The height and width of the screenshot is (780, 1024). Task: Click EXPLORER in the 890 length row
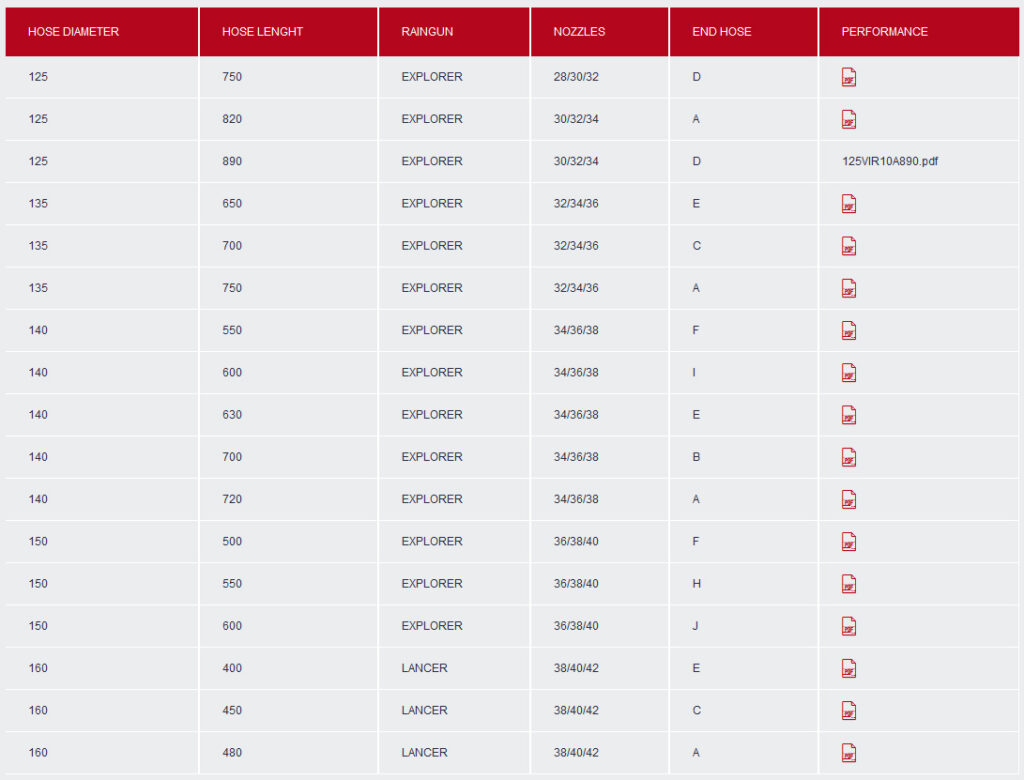coord(432,161)
